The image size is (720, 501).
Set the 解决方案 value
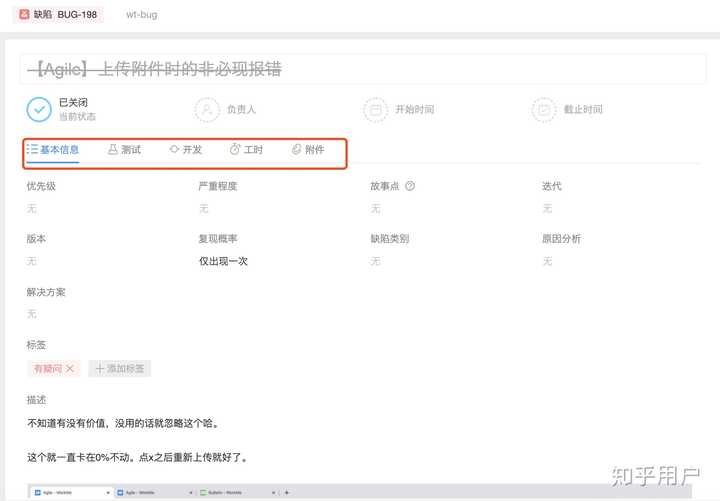[x=32, y=314]
